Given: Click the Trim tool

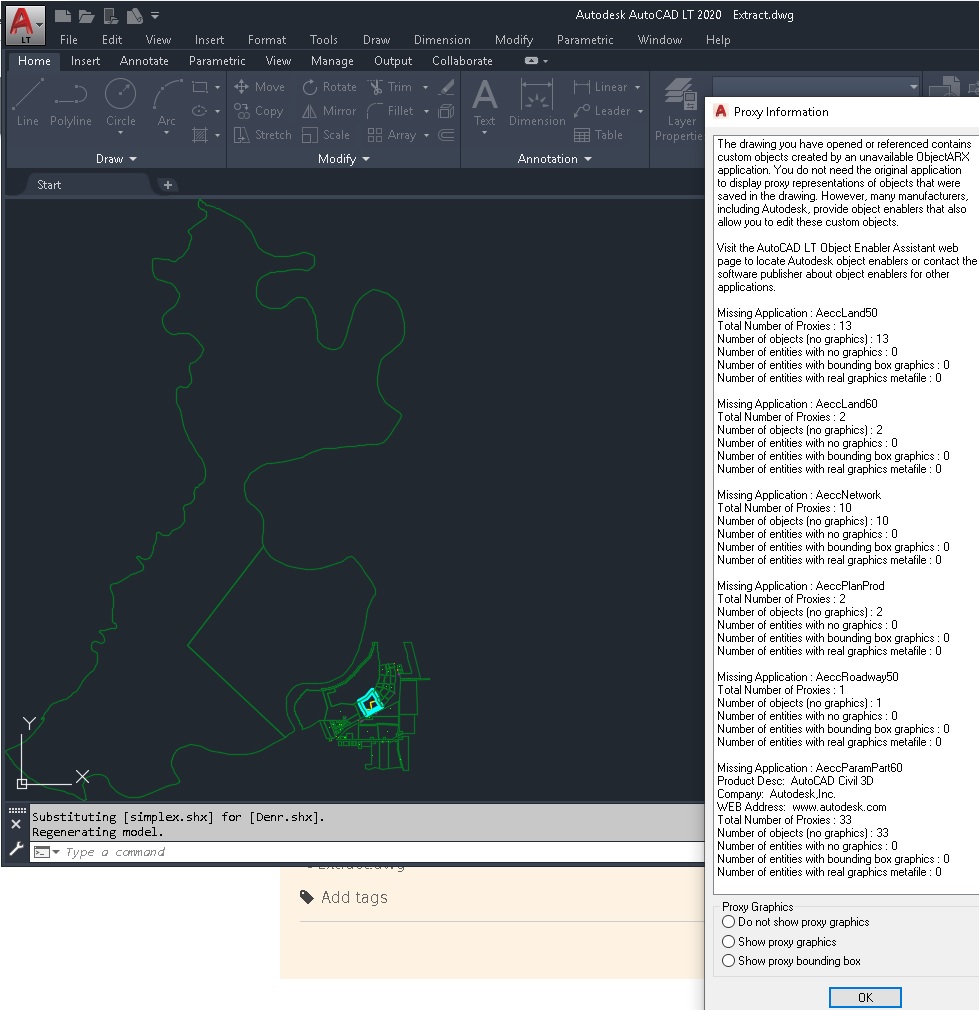Looking at the screenshot, I should tap(390, 86).
